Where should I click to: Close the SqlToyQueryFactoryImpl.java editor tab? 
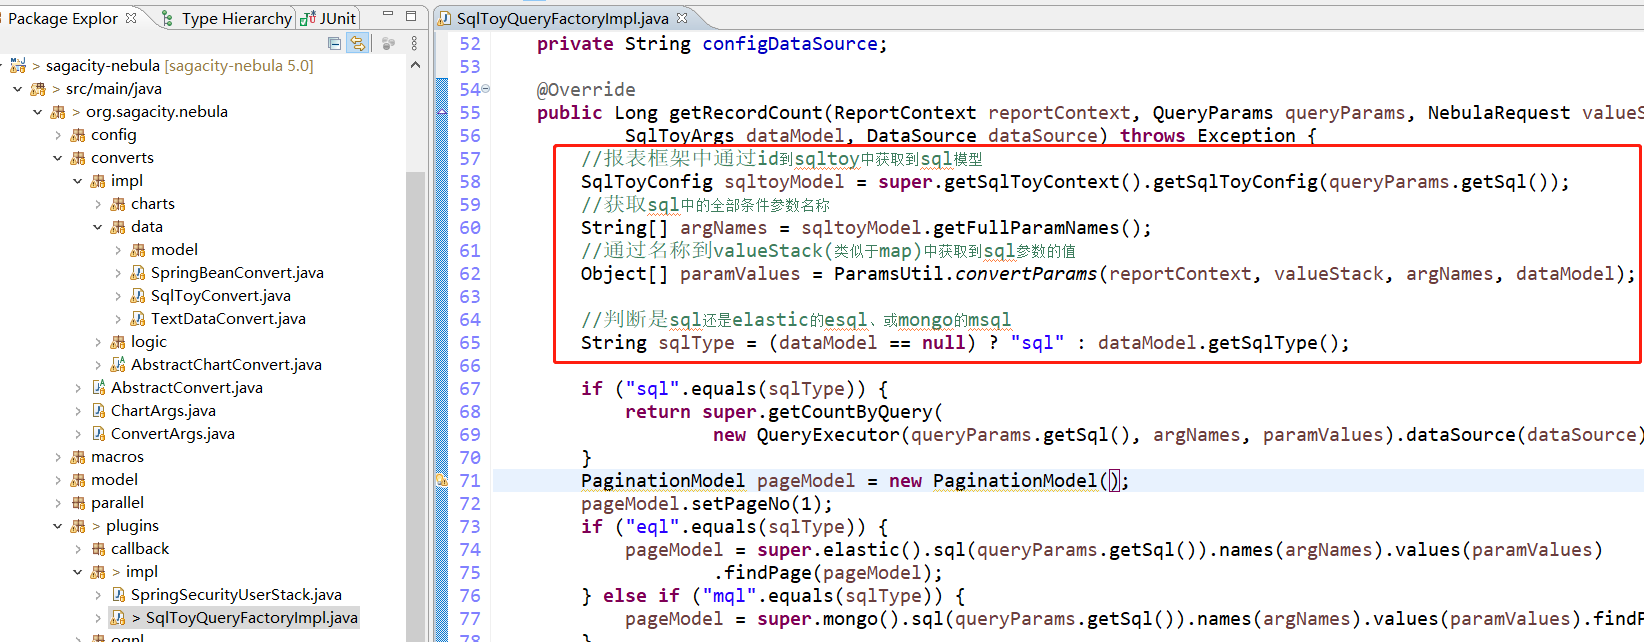[x=682, y=18]
